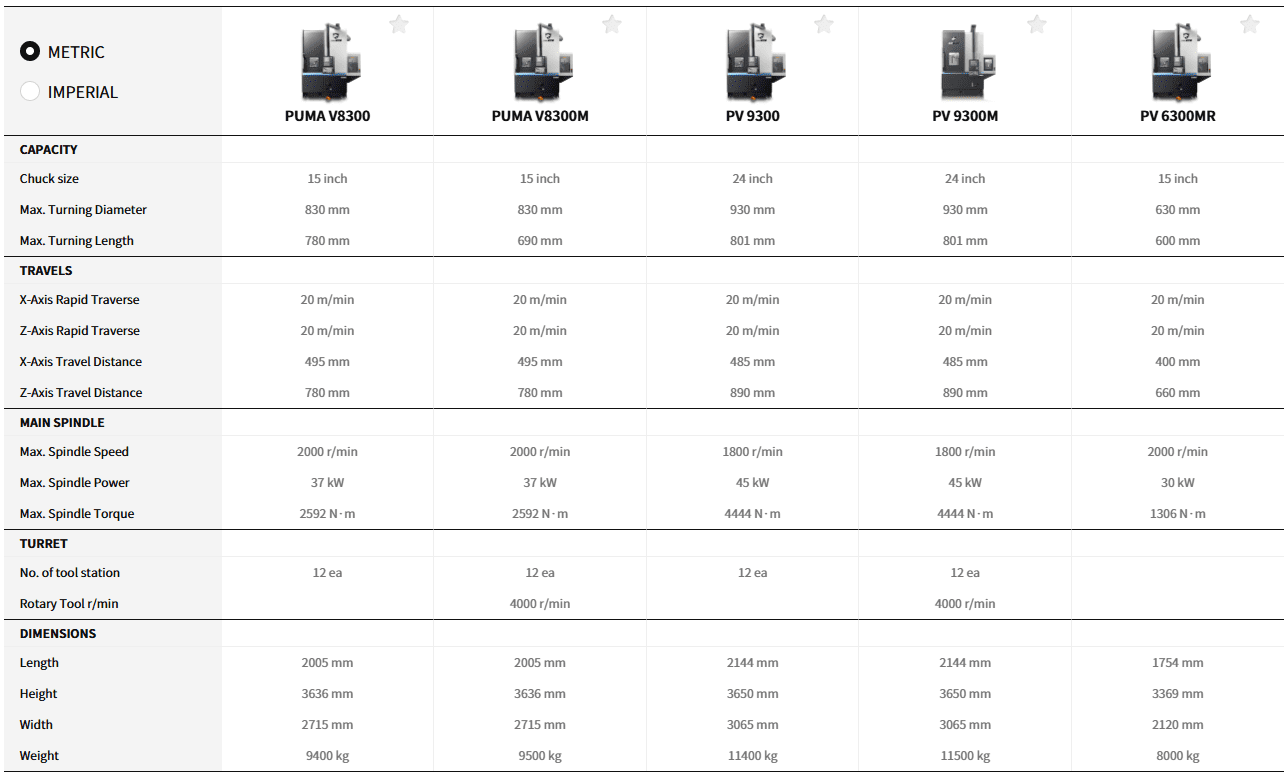Click the Chuck size row label
This screenshot has width=1288, height=772.
[x=49, y=179]
